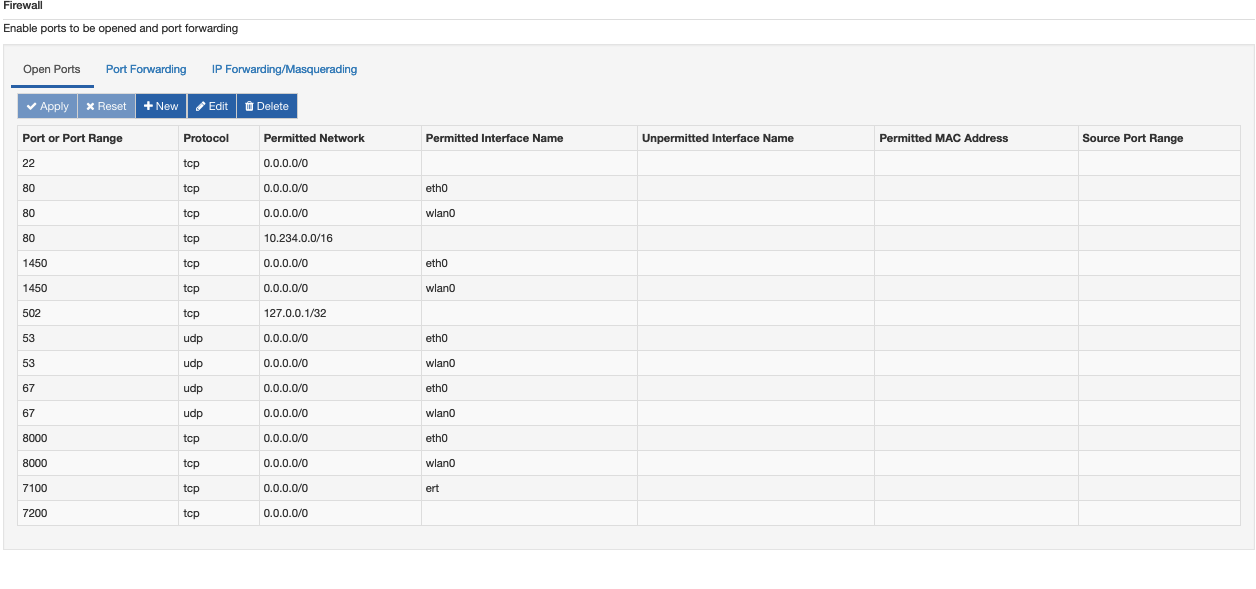Create a new rule with the New button

click(x=161, y=105)
